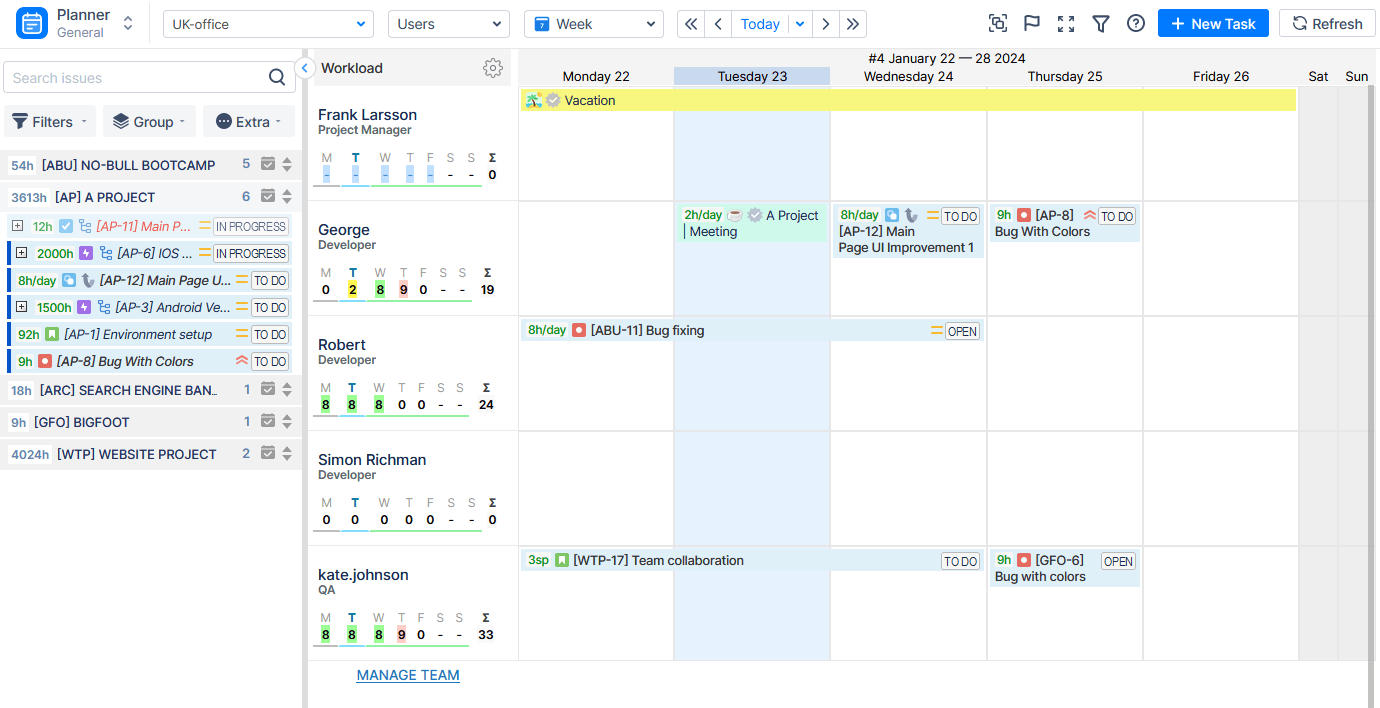The width and height of the screenshot is (1380, 708).
Task: Click the checkmark on the Vacation event
Action: pyautogui.click(x=553, y=100)
